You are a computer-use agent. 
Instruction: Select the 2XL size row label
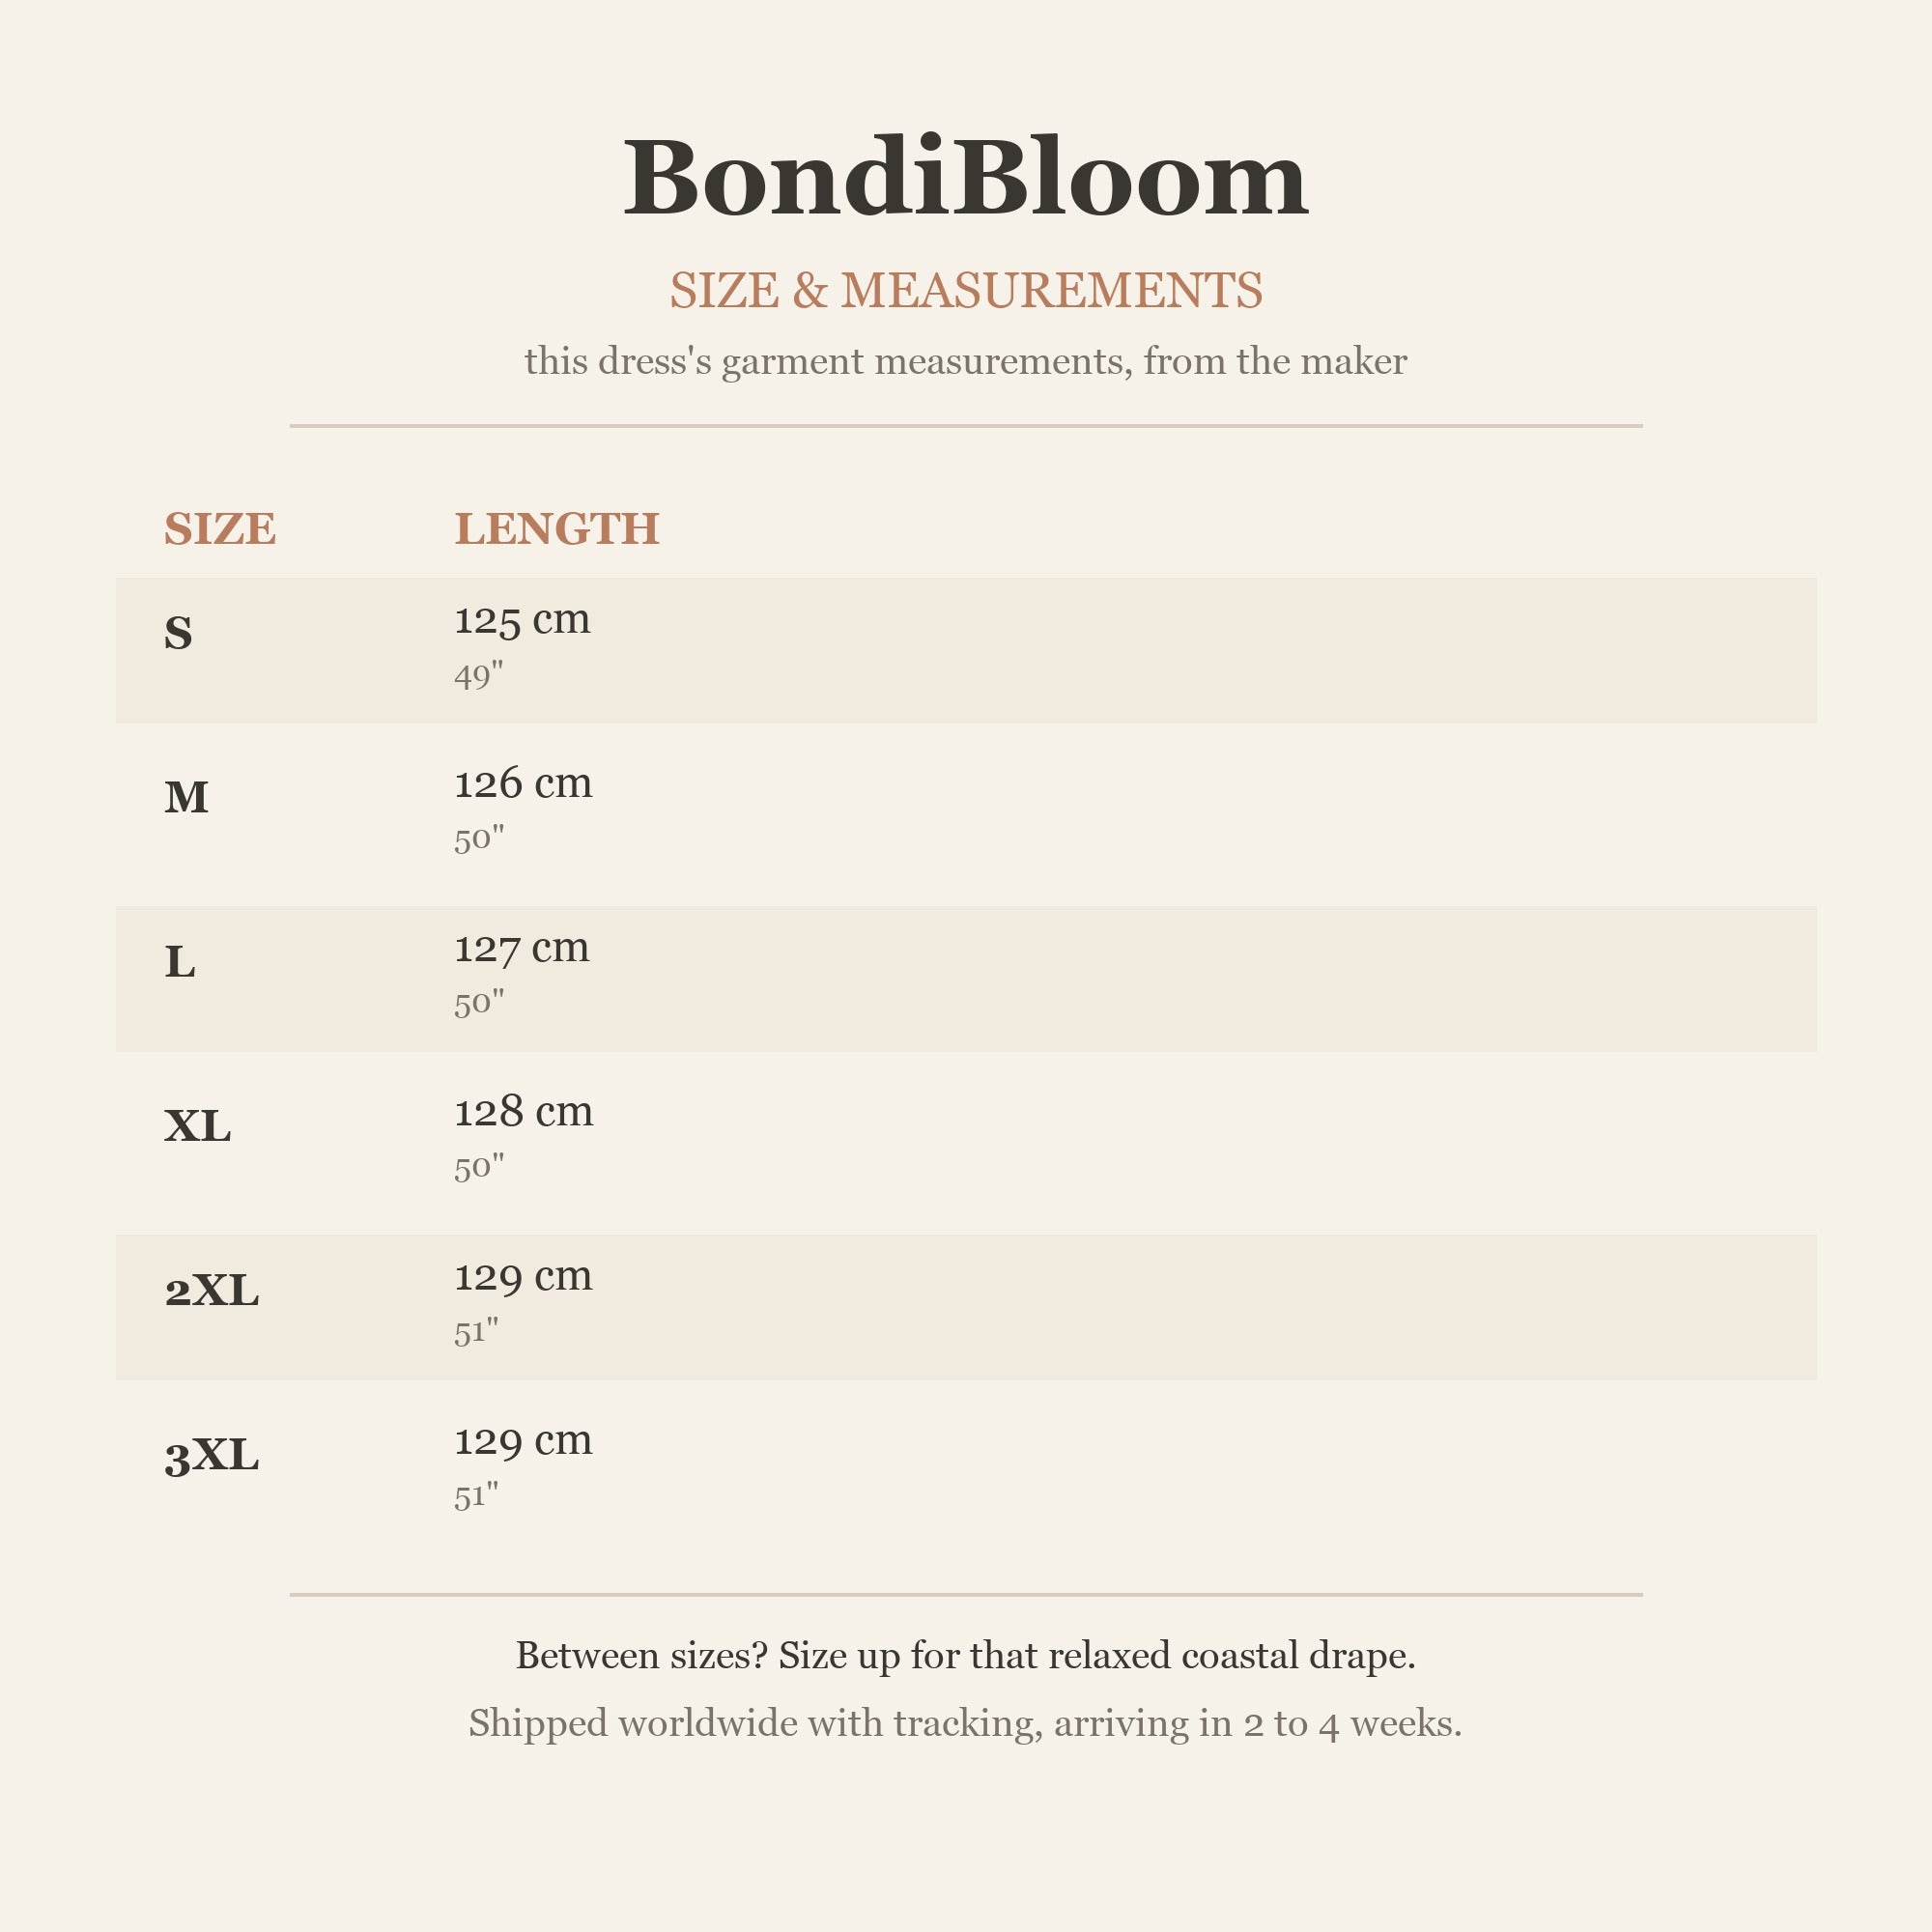(212, 1290)
